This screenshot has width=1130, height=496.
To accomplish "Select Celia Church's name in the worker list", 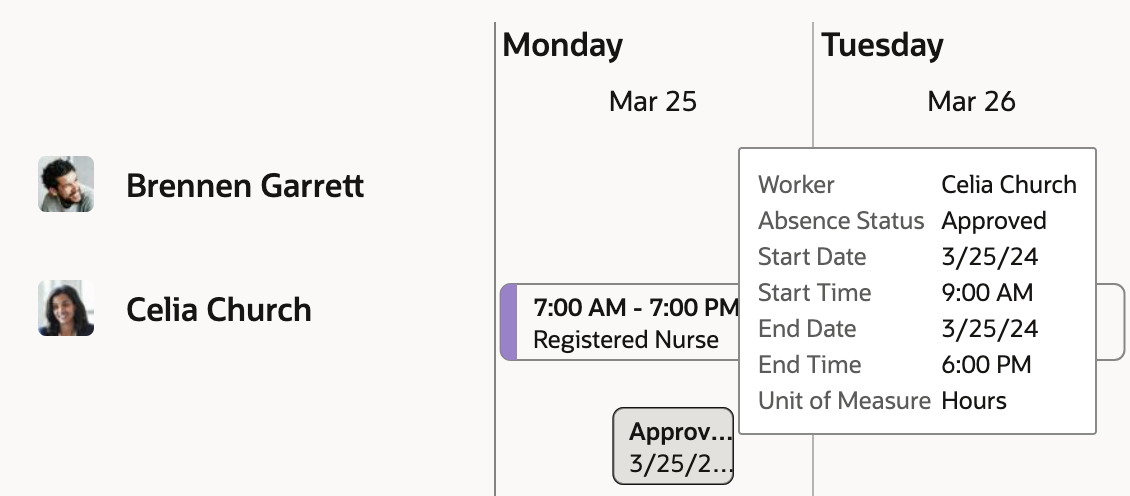I will [x=219, y=310].
